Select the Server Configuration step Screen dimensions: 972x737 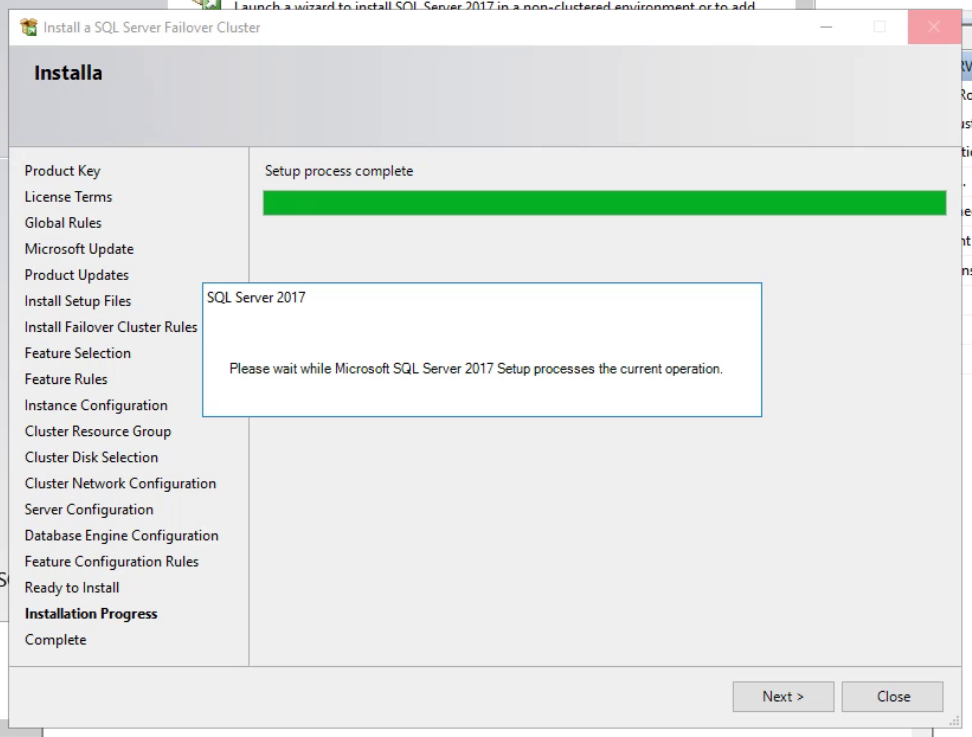(x=89, y=509)
